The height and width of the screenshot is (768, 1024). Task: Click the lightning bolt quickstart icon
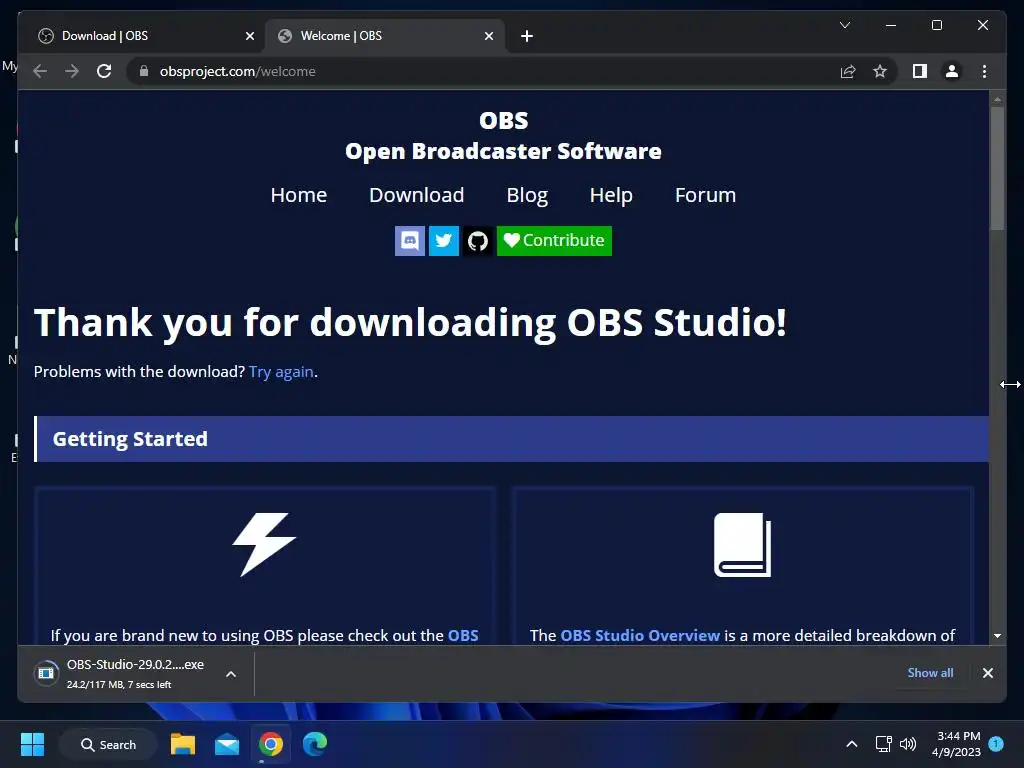(264, 545)
